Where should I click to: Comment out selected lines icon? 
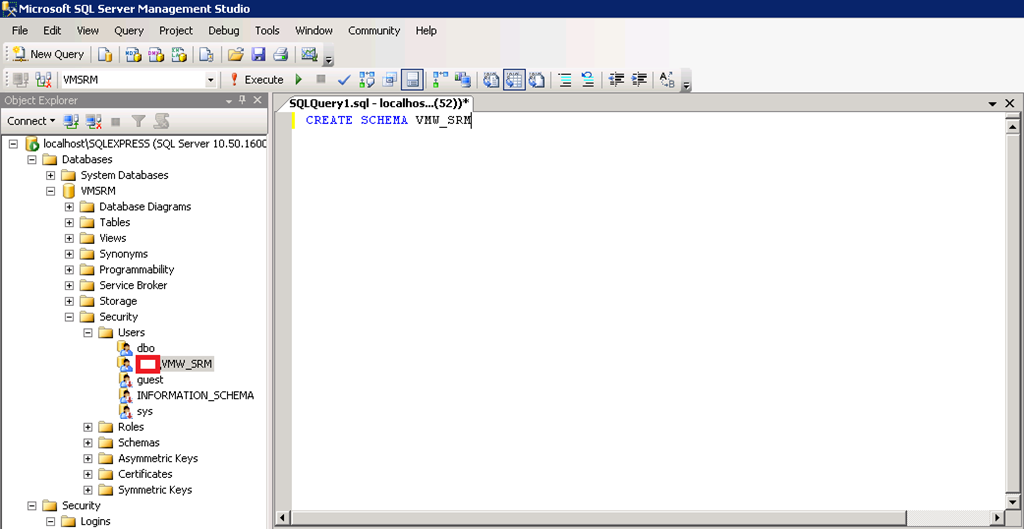tap(565, 80)
